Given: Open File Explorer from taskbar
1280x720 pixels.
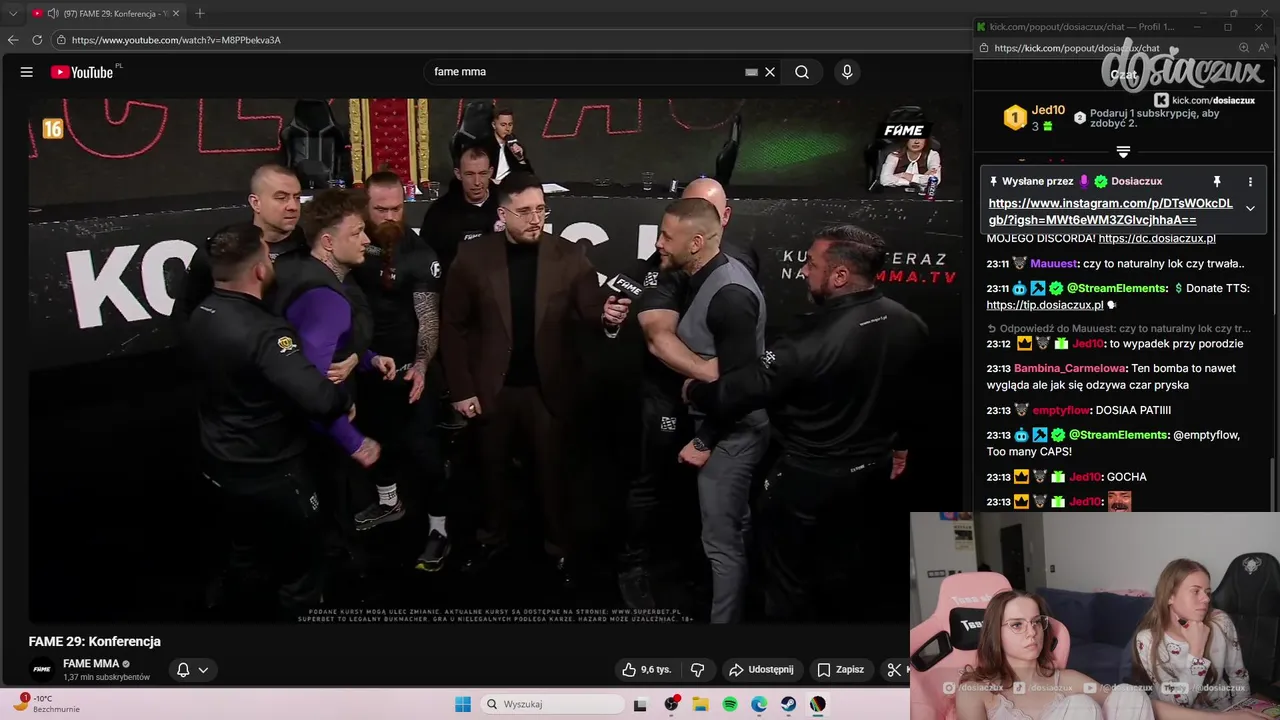Looking at the screenshot, I should click(x=701, y=704).
